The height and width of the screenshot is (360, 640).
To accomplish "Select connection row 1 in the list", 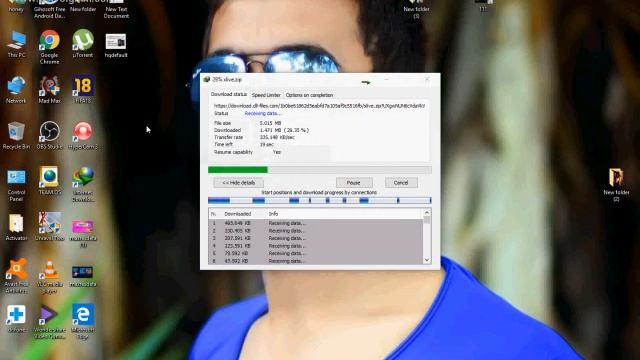I will pos(316,223).
